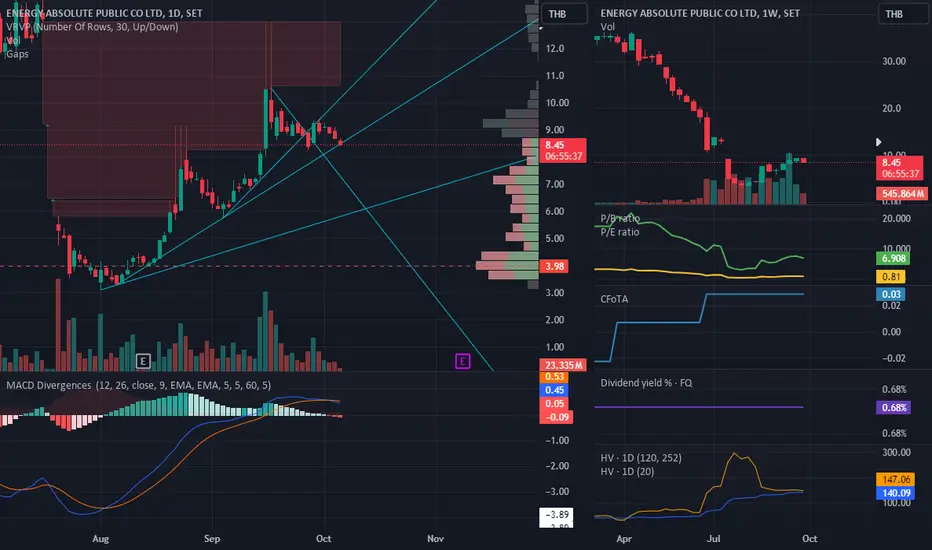Screen dimensions: 932x550
Task: Click the Aug label on daily time axis
Action: (100, 539)
